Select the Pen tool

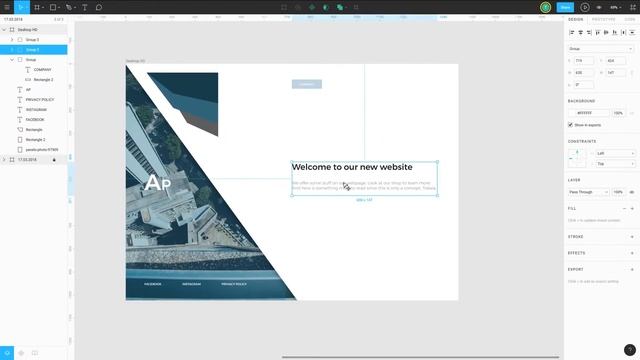click(69, 7)
